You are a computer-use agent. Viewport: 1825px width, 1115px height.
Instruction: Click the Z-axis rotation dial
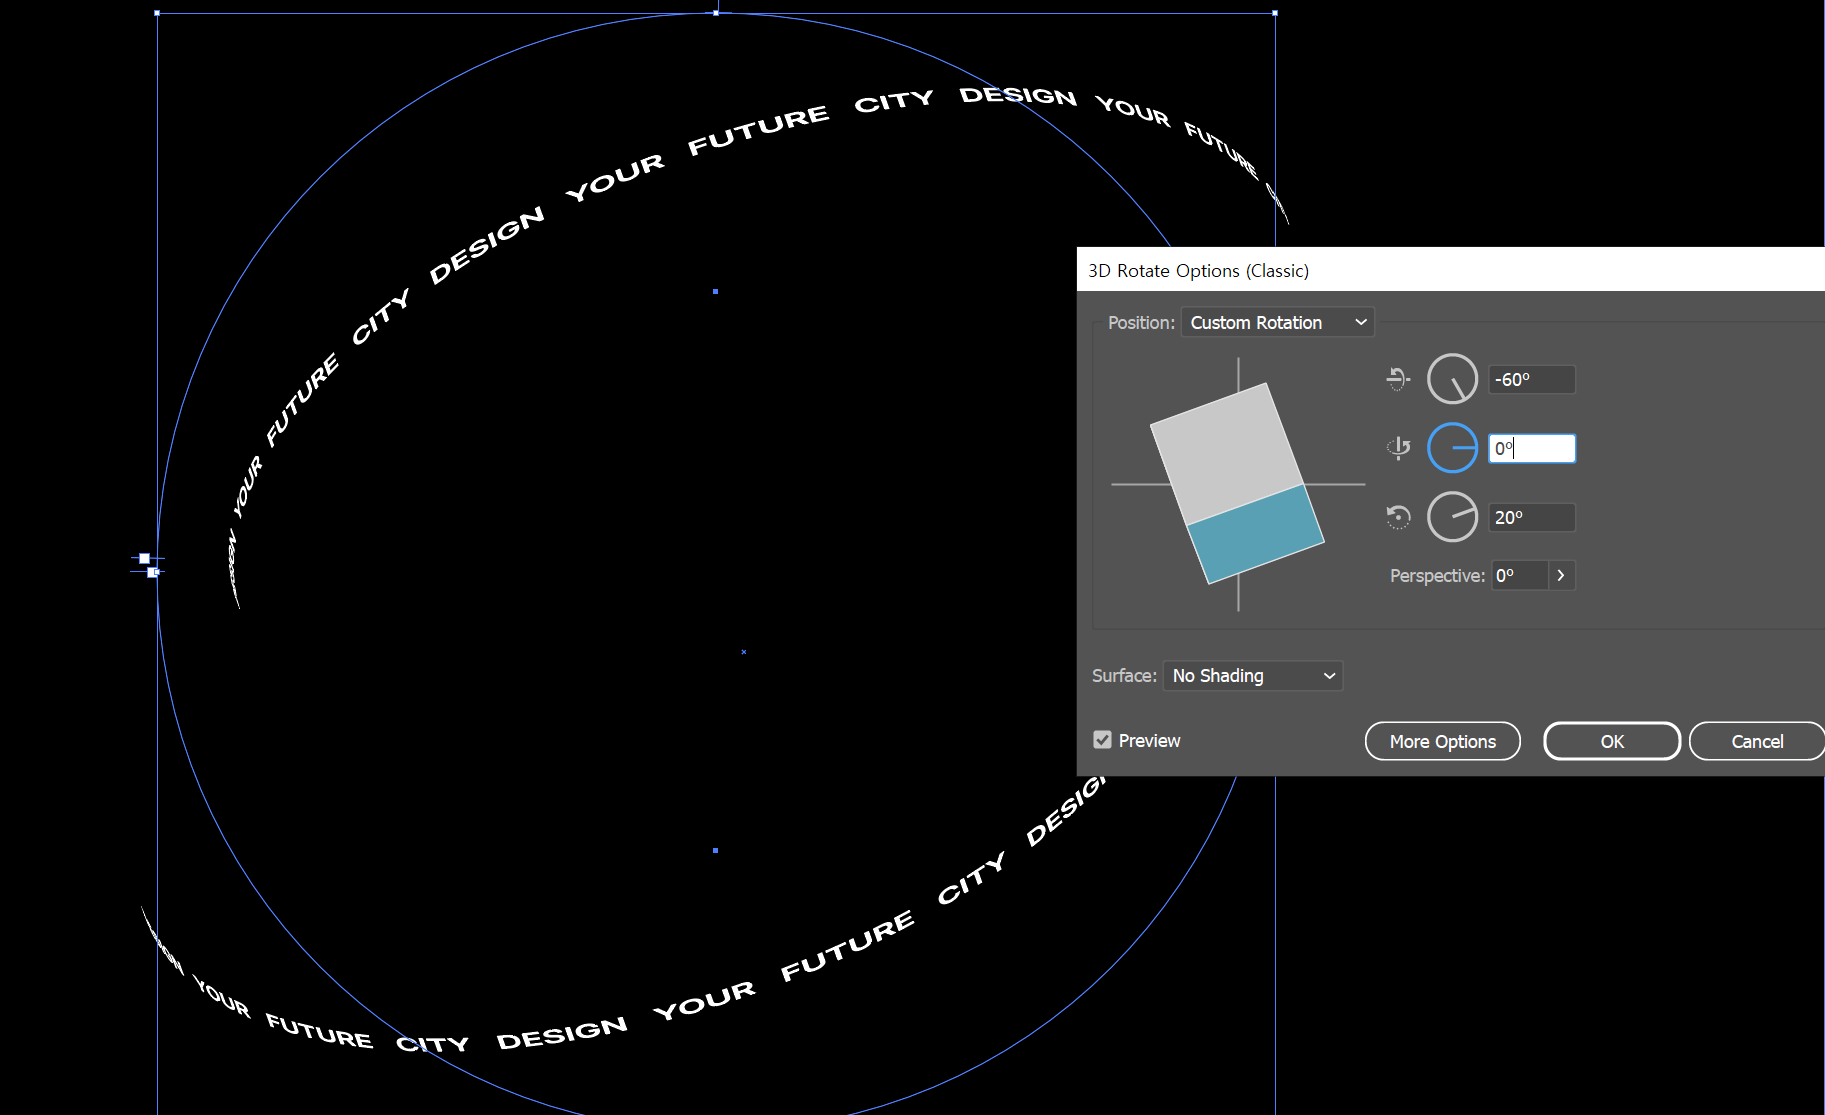[1452, 517]
